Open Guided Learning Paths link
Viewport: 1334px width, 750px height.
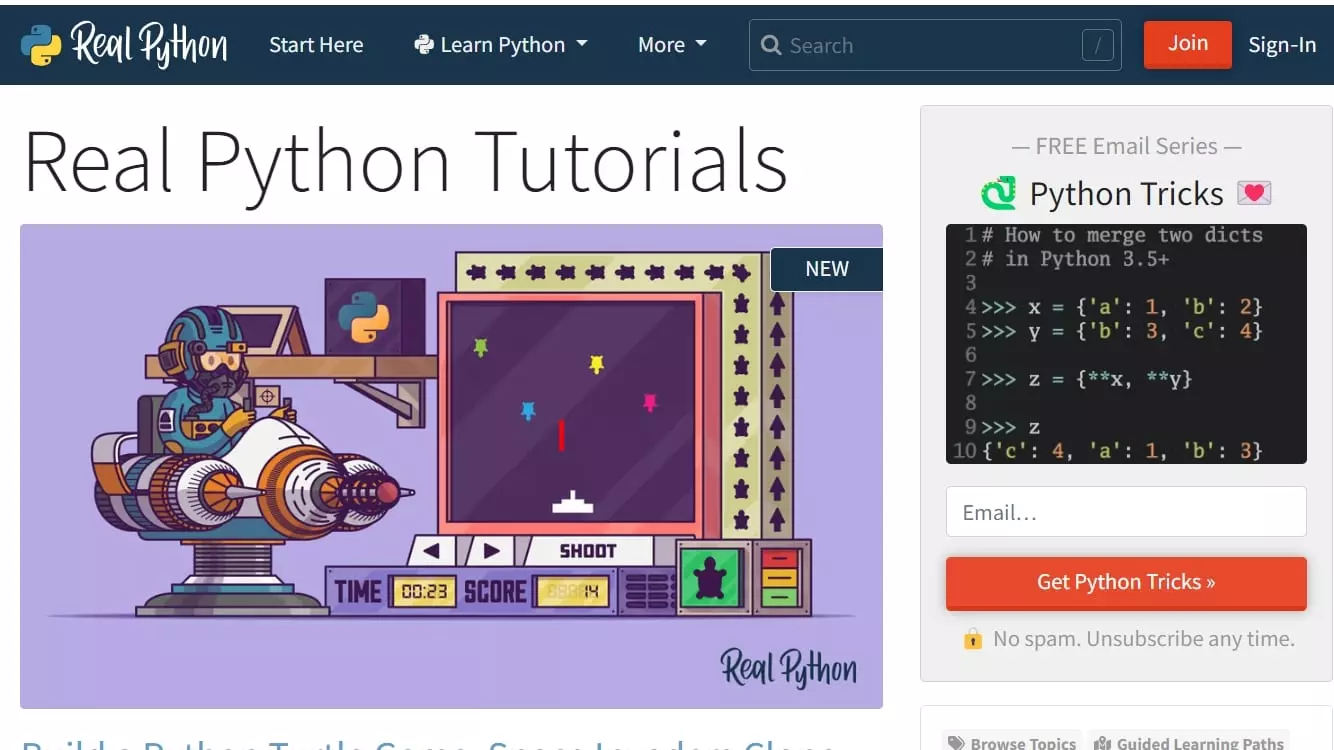pos(1189,743)
